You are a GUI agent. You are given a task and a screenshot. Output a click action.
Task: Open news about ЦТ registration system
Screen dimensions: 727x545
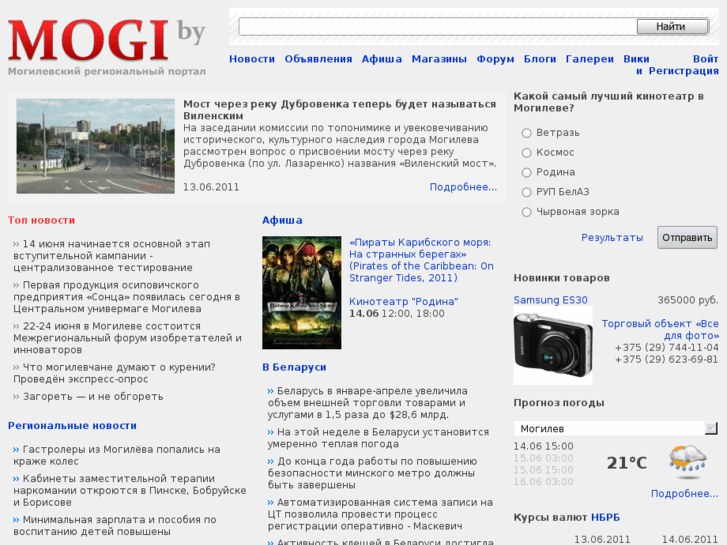380,514
